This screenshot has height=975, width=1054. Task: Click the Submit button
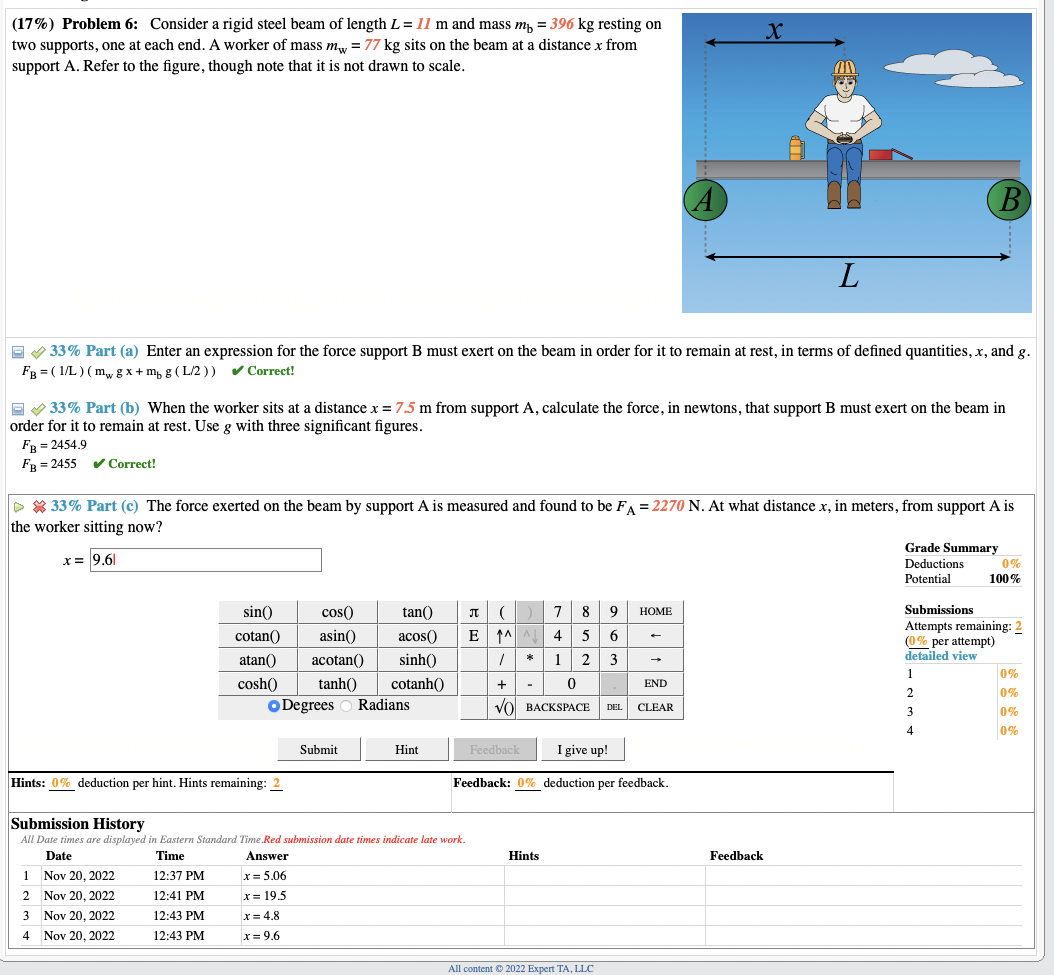coord(319,749)
